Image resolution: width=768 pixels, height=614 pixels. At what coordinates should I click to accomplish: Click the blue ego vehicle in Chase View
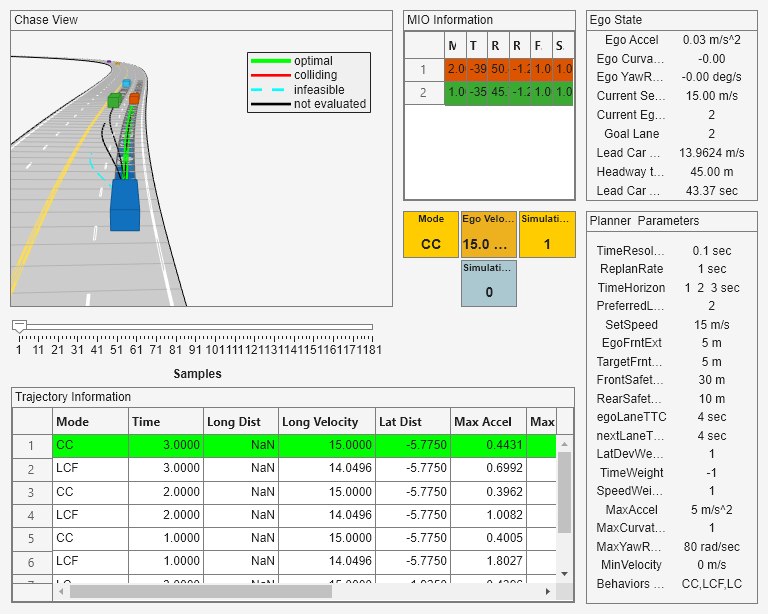[125, 207]
